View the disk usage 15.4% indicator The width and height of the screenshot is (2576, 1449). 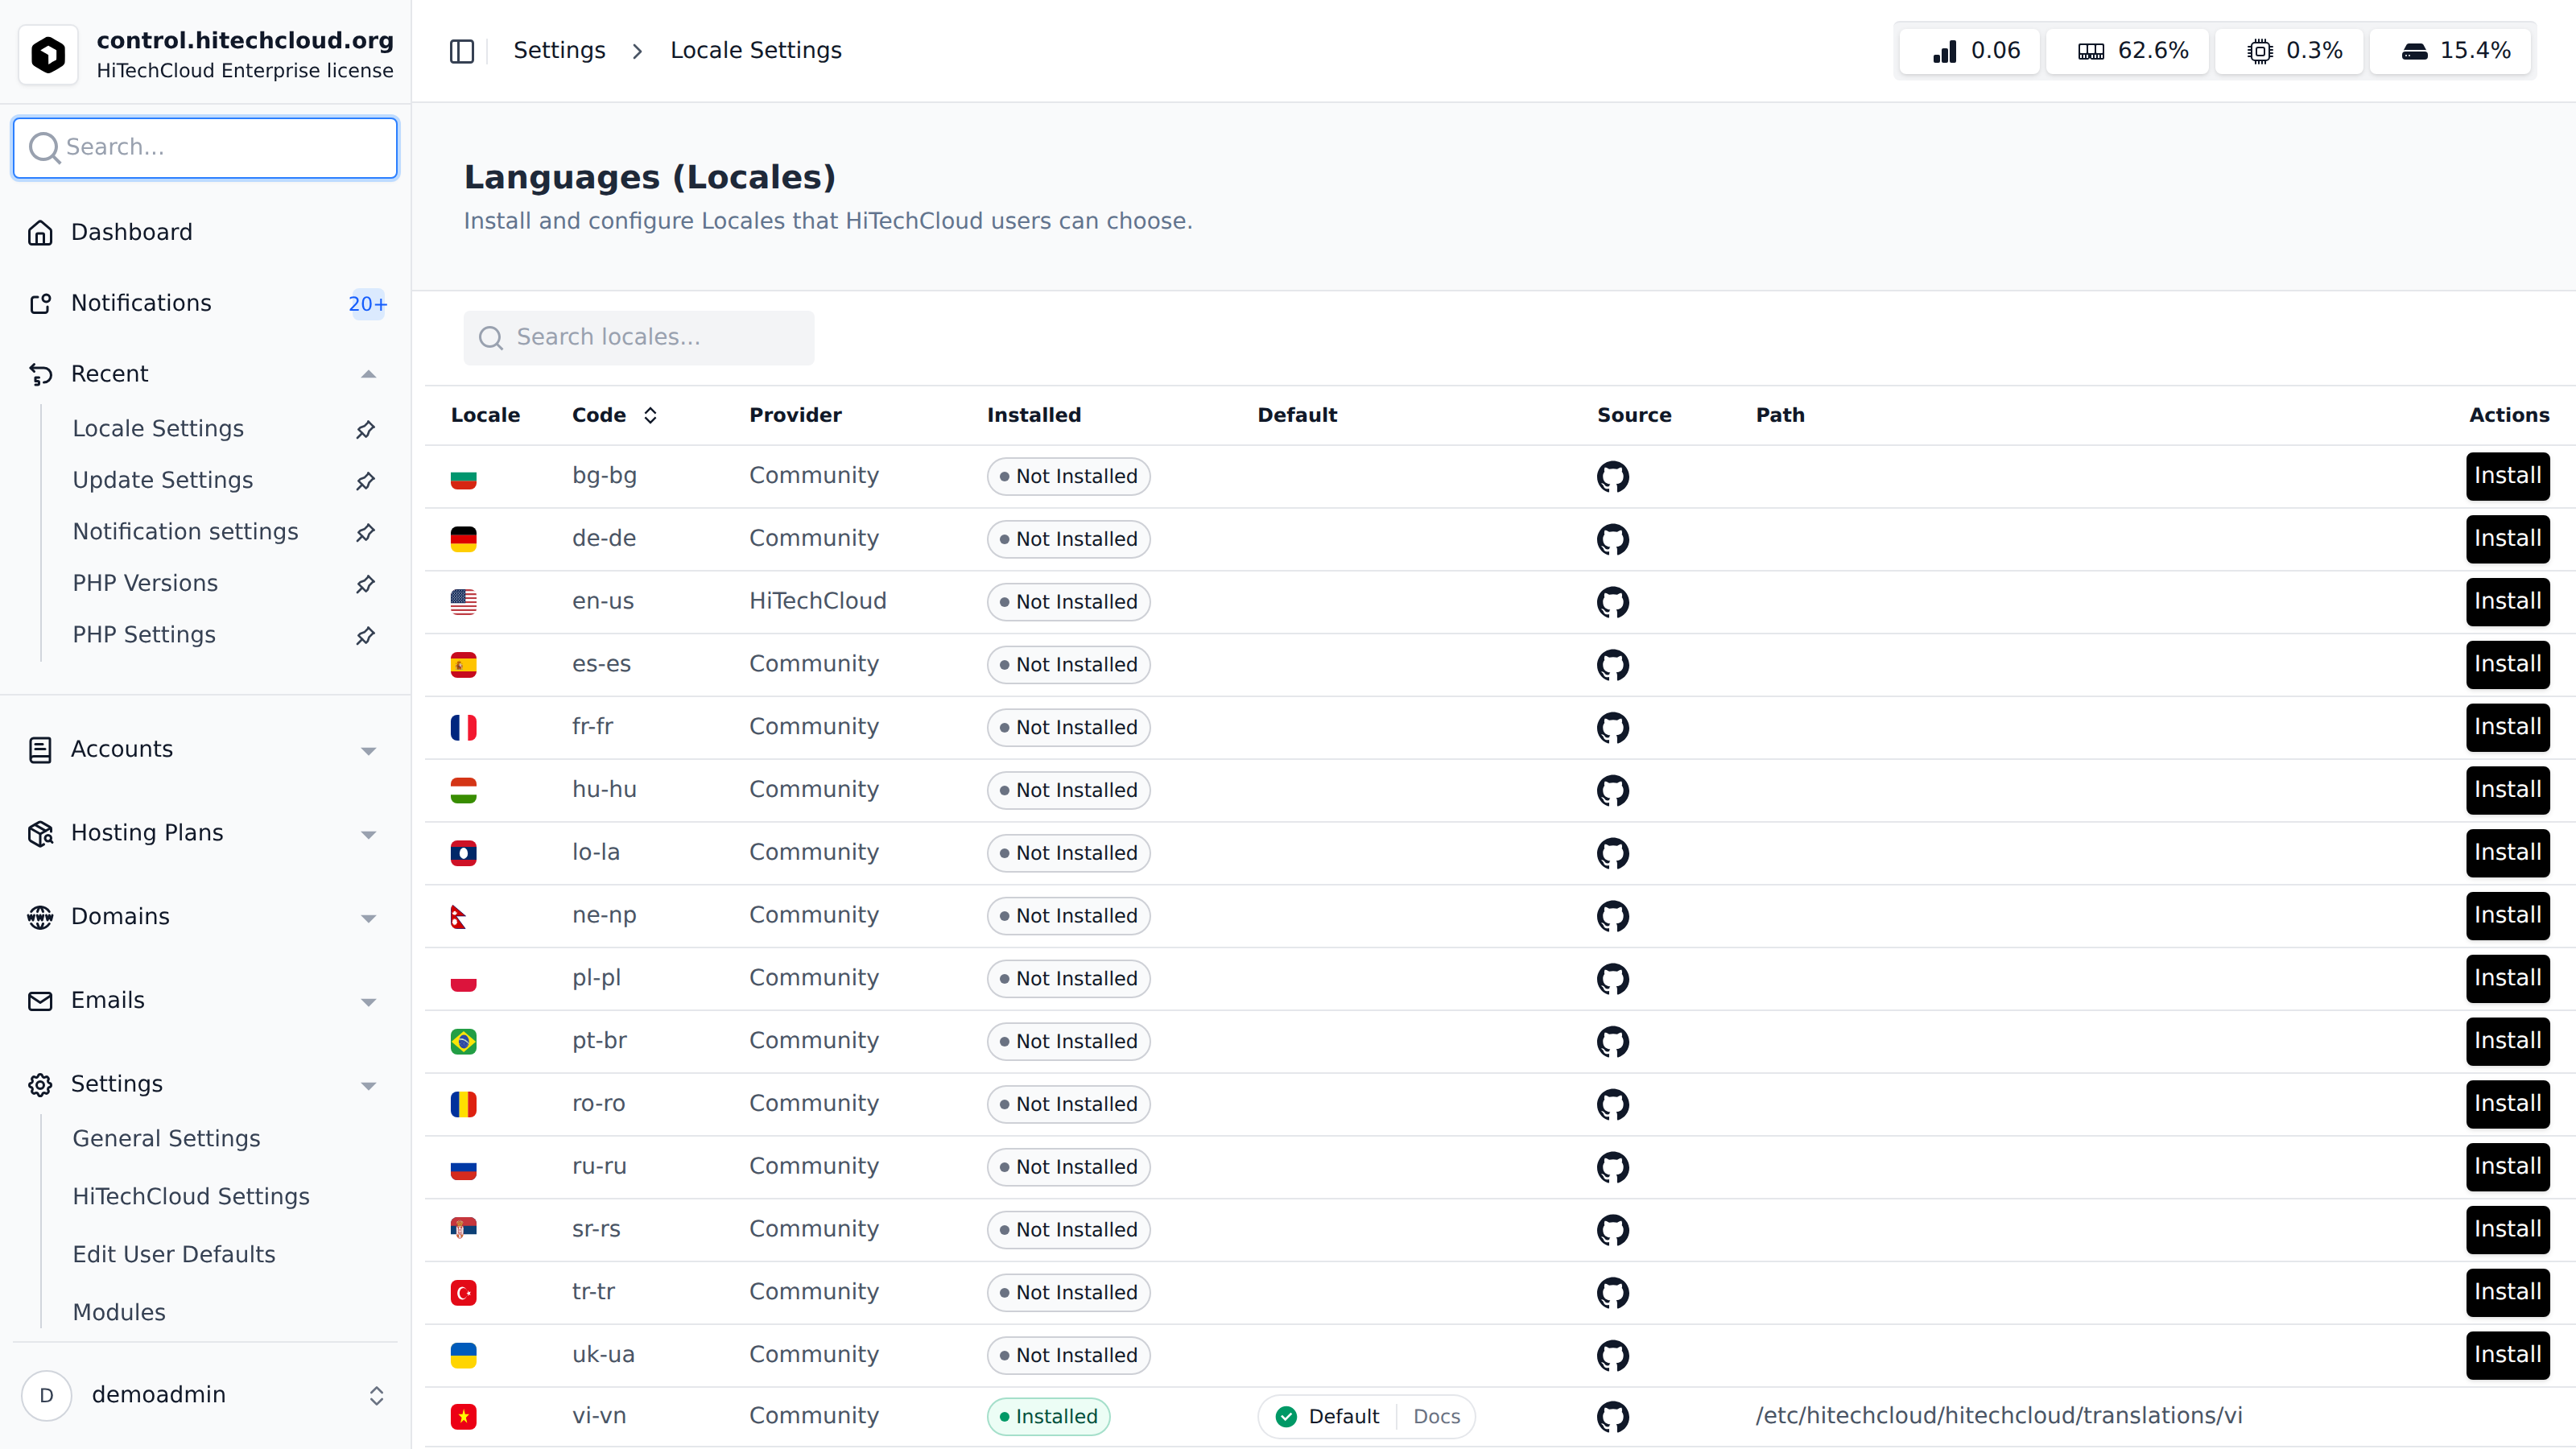pos(2451,51)
